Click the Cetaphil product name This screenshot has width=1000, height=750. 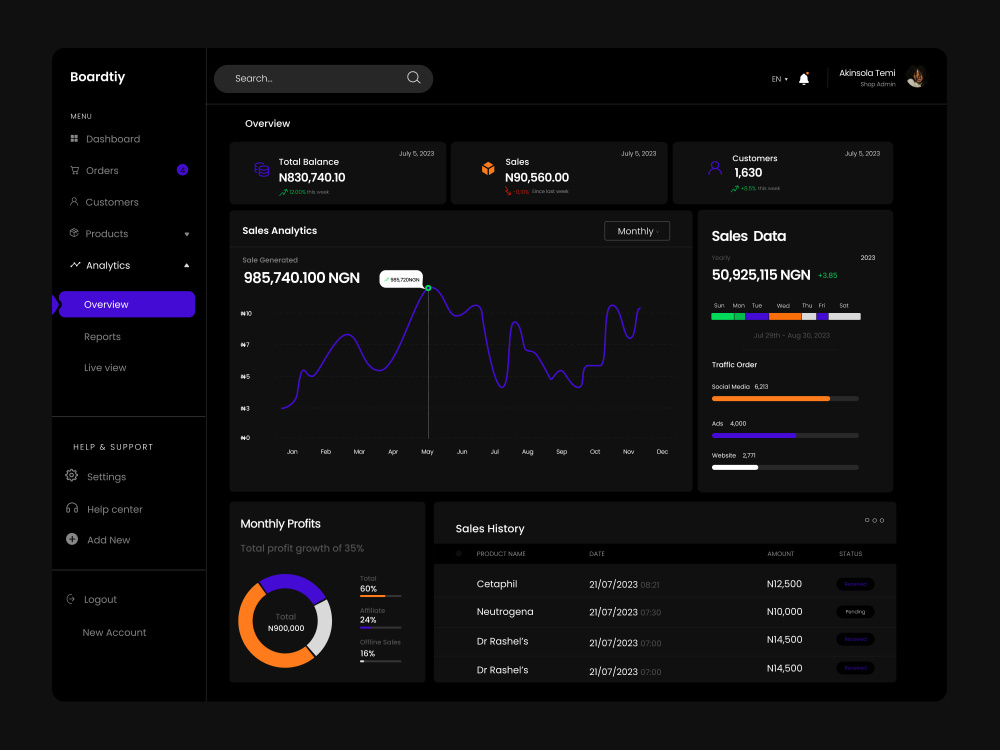497,584
